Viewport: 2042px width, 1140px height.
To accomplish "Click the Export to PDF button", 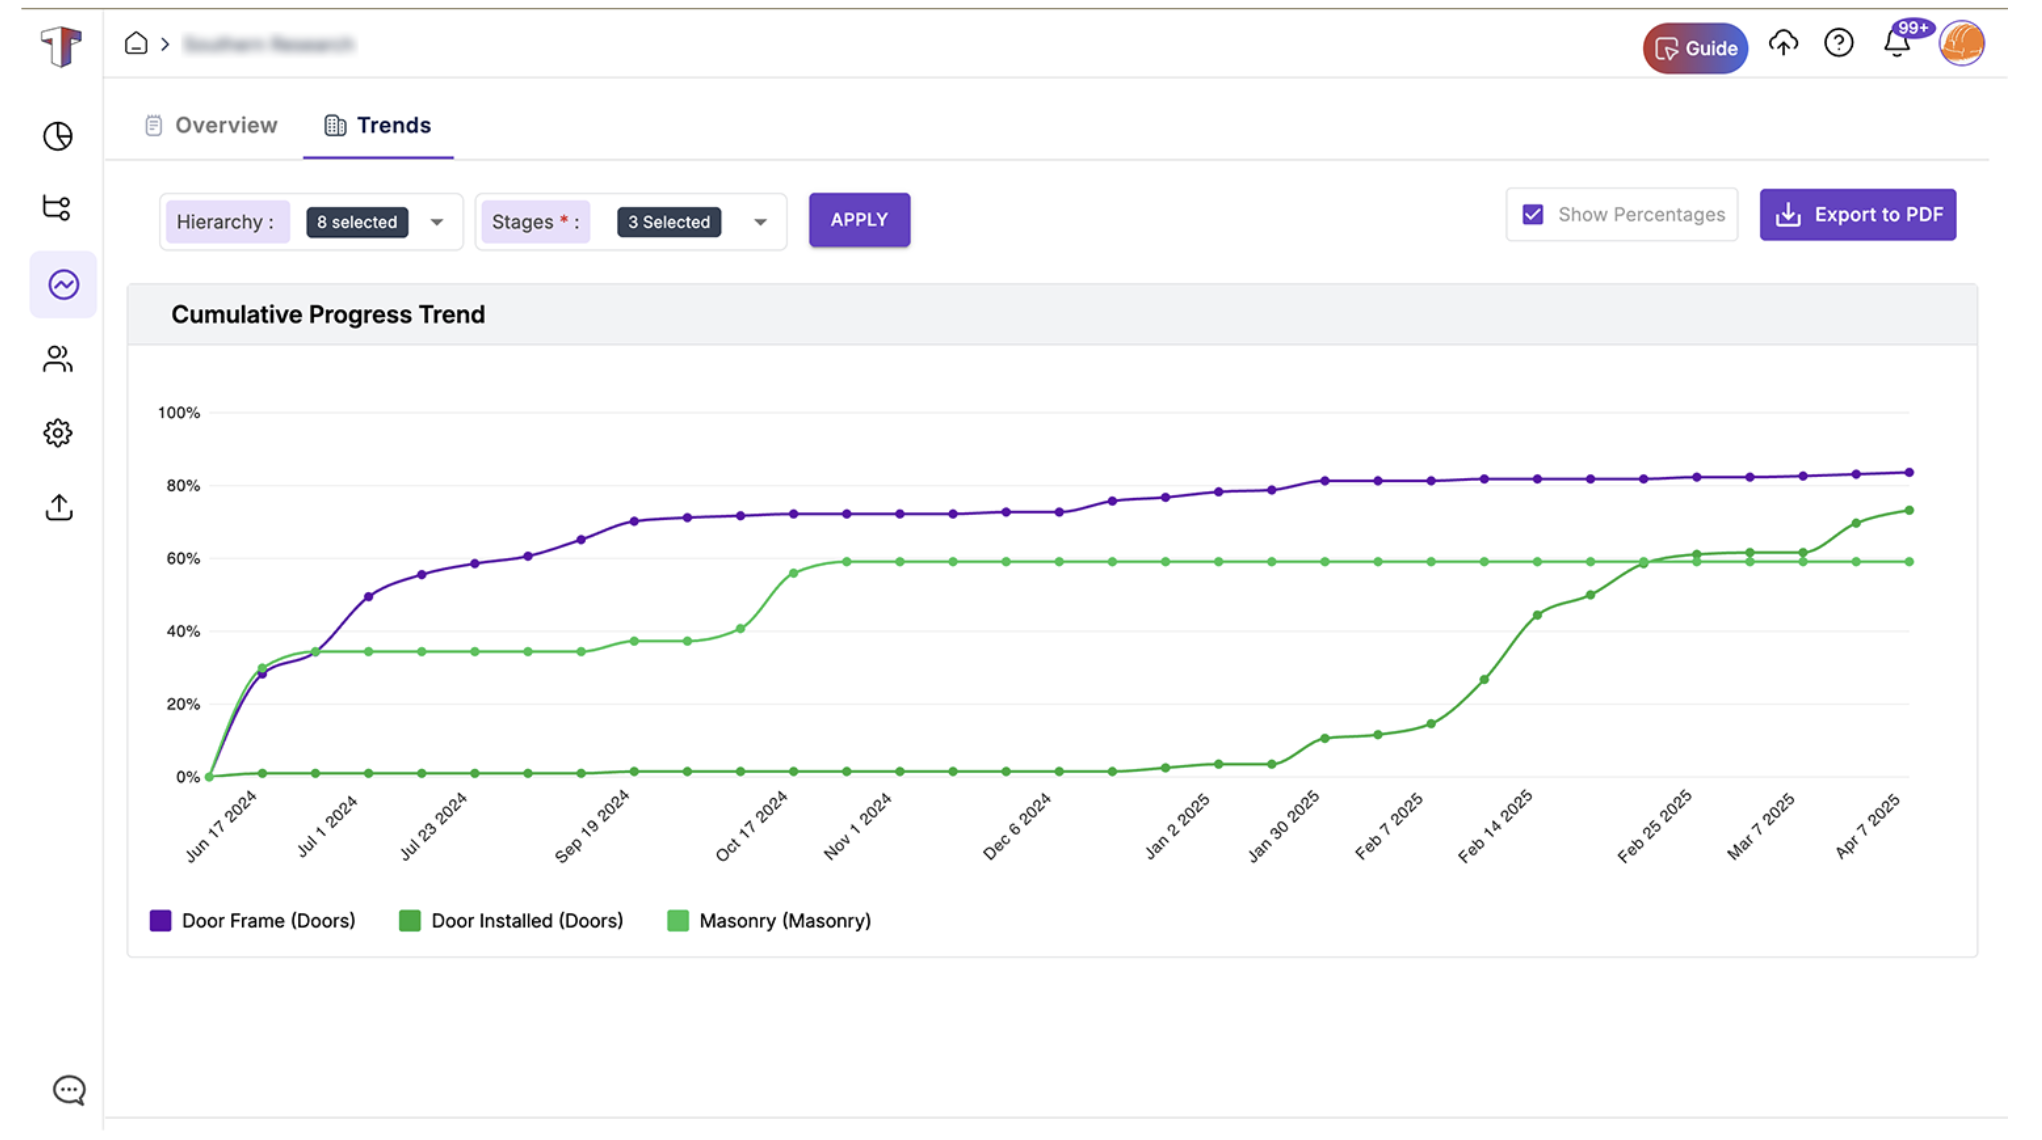I will point(1857,215).
